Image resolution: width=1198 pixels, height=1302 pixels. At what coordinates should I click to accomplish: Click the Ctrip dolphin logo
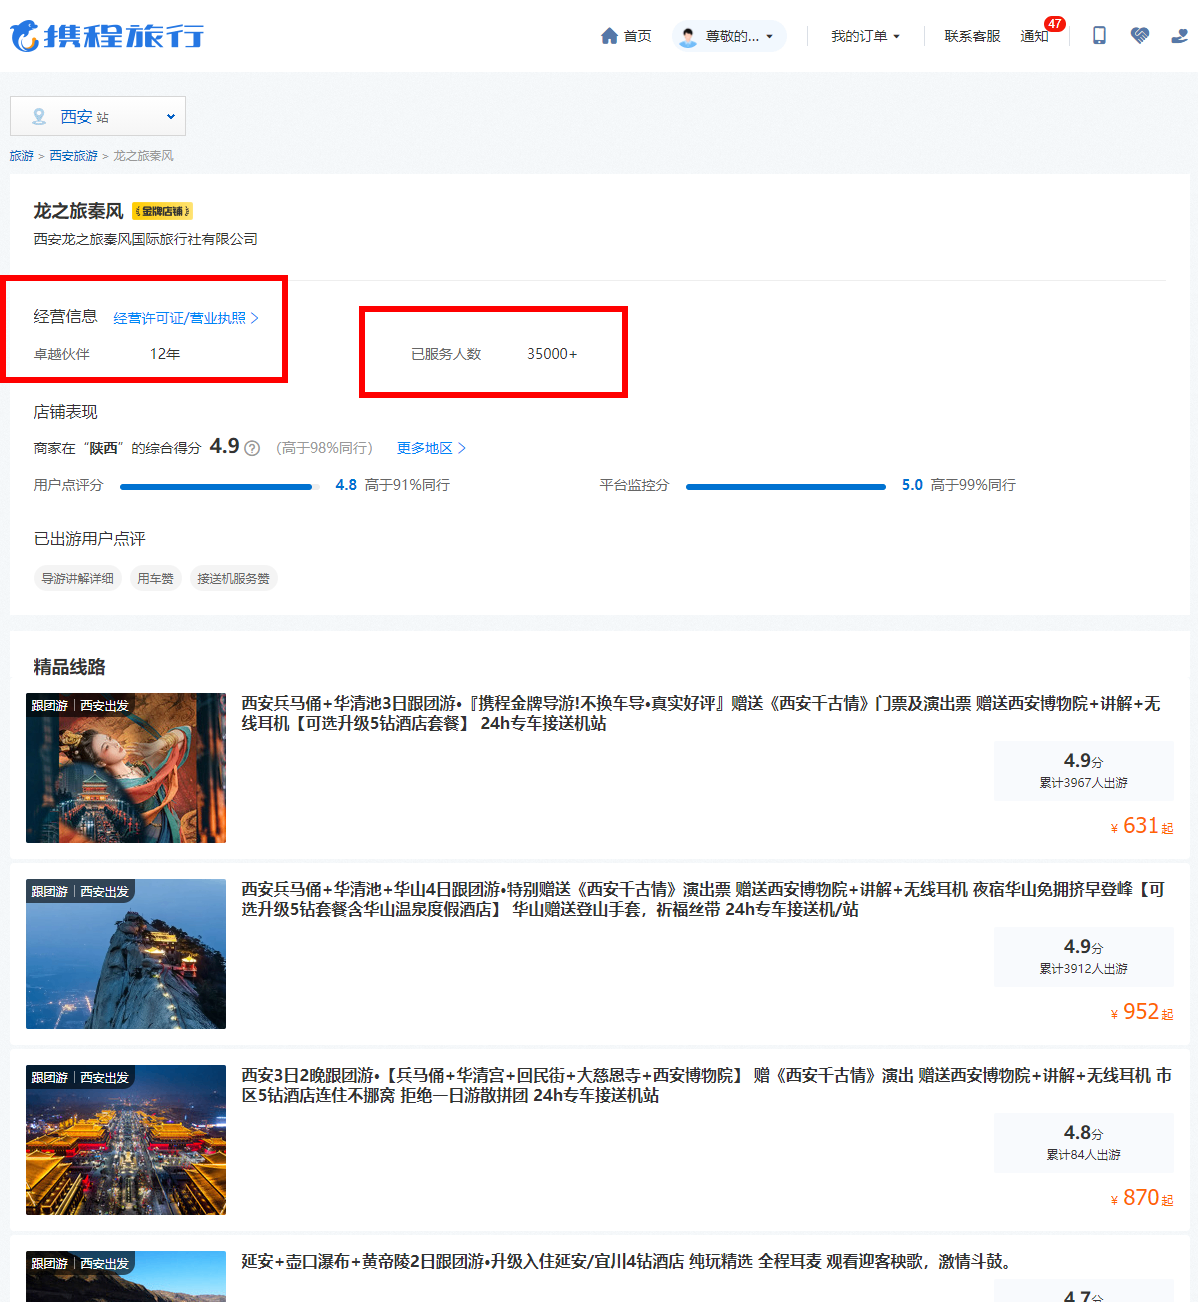[107, 36]
